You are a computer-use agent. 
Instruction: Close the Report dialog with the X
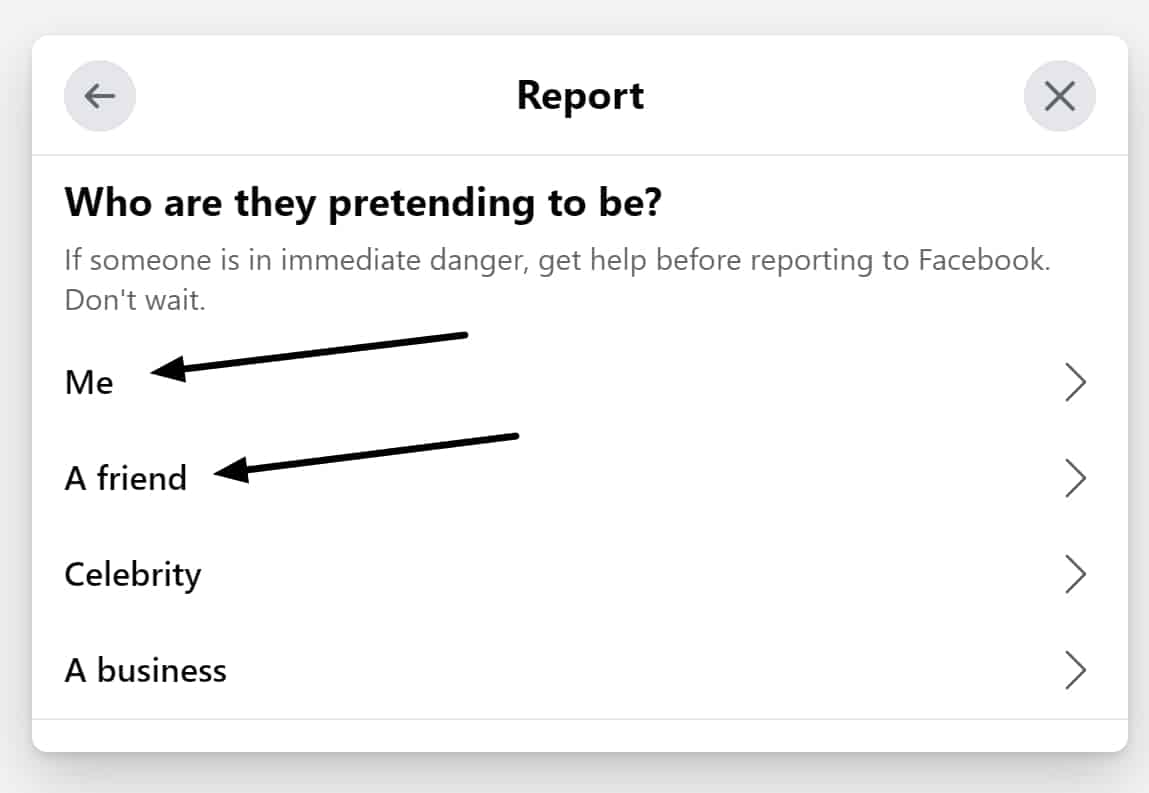tap(1060, 96)
